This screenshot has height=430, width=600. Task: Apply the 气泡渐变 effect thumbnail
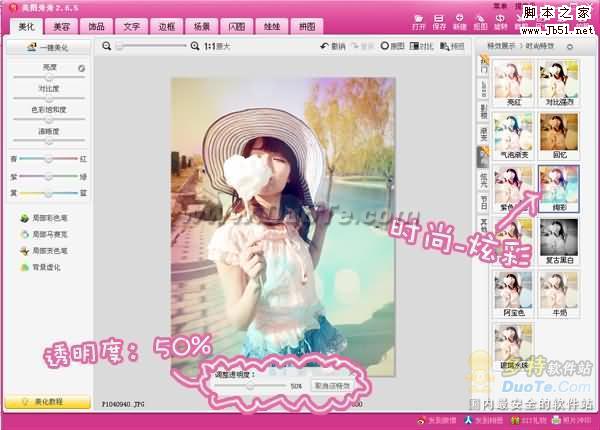[x=513, y=136]
